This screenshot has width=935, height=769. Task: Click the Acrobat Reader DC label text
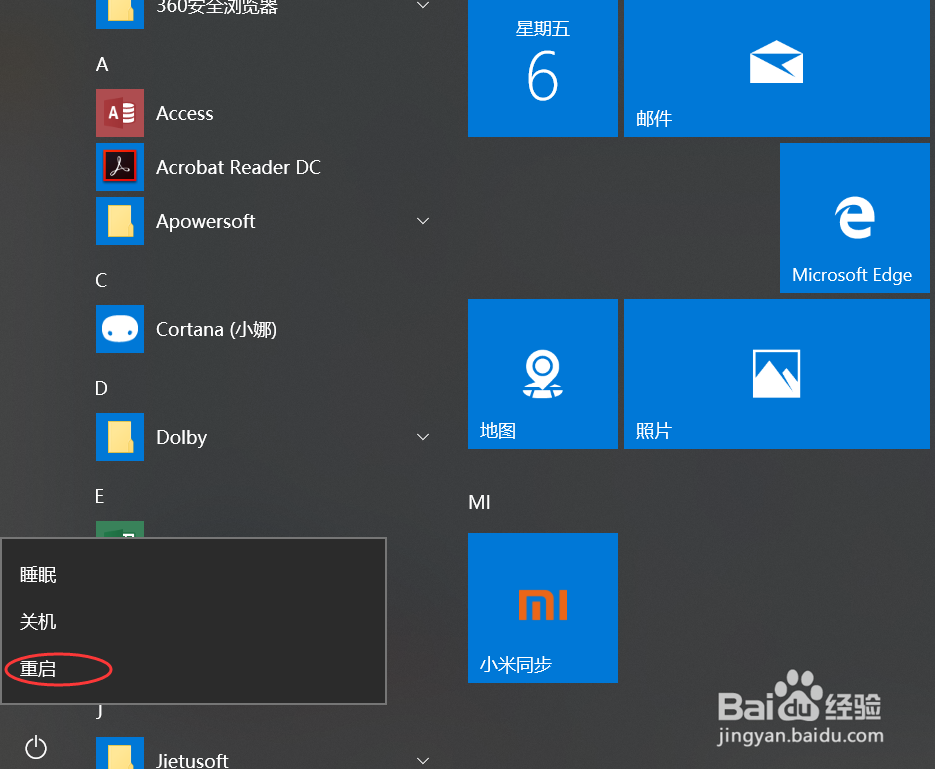coord(239,168)
